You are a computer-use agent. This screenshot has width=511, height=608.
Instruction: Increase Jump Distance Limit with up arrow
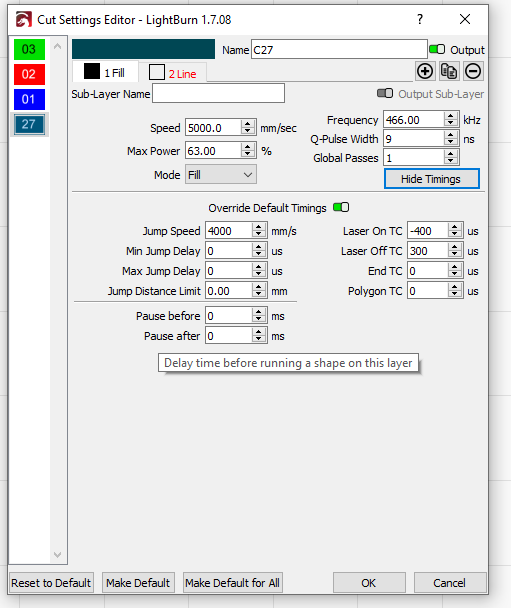(x=258, y=287)
